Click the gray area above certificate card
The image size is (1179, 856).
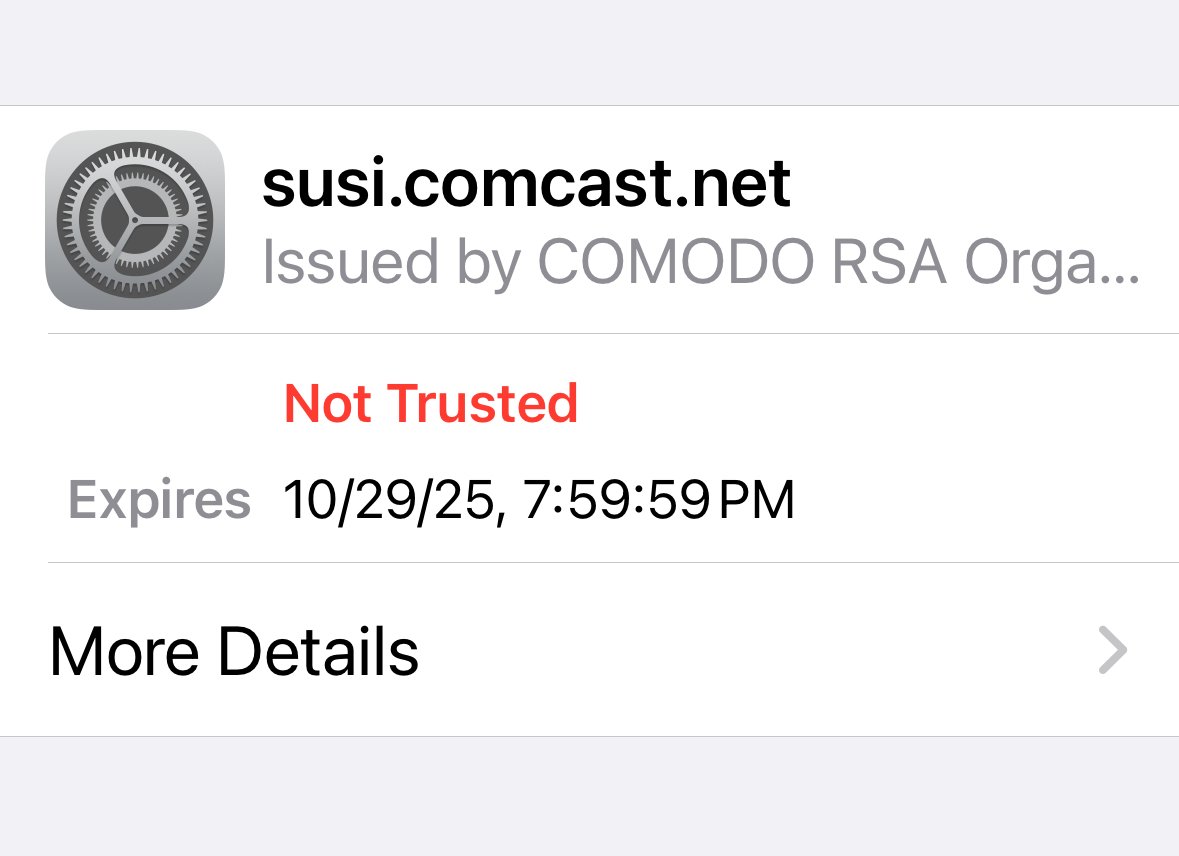590,53
